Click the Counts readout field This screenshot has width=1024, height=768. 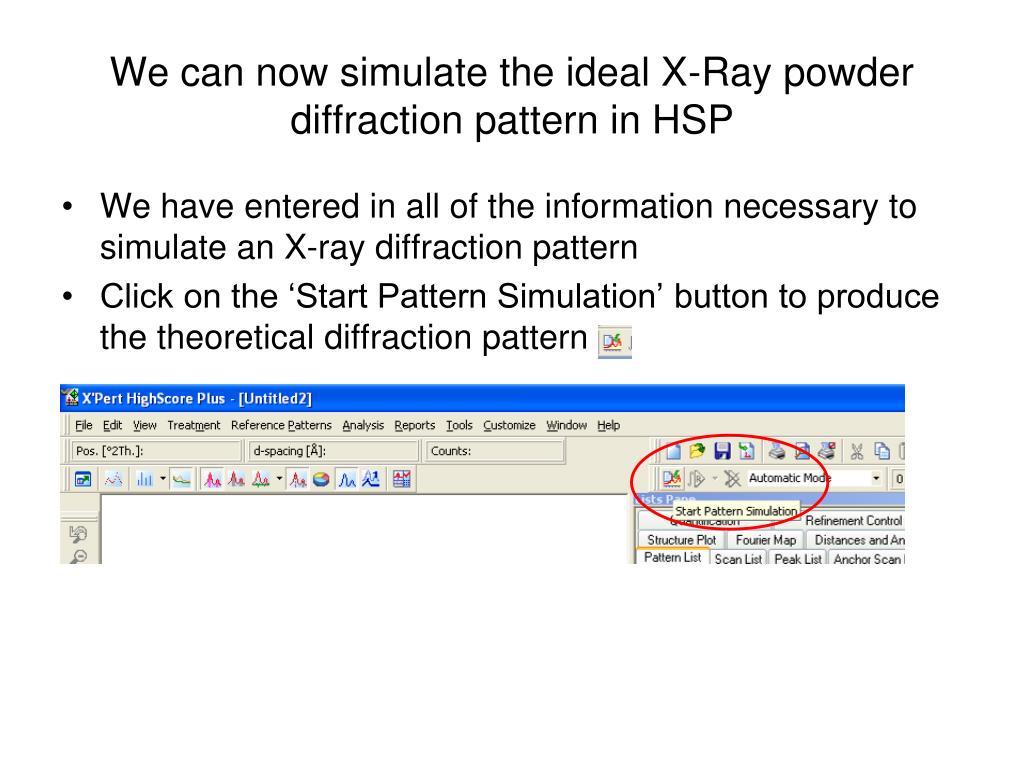point(494,451)
